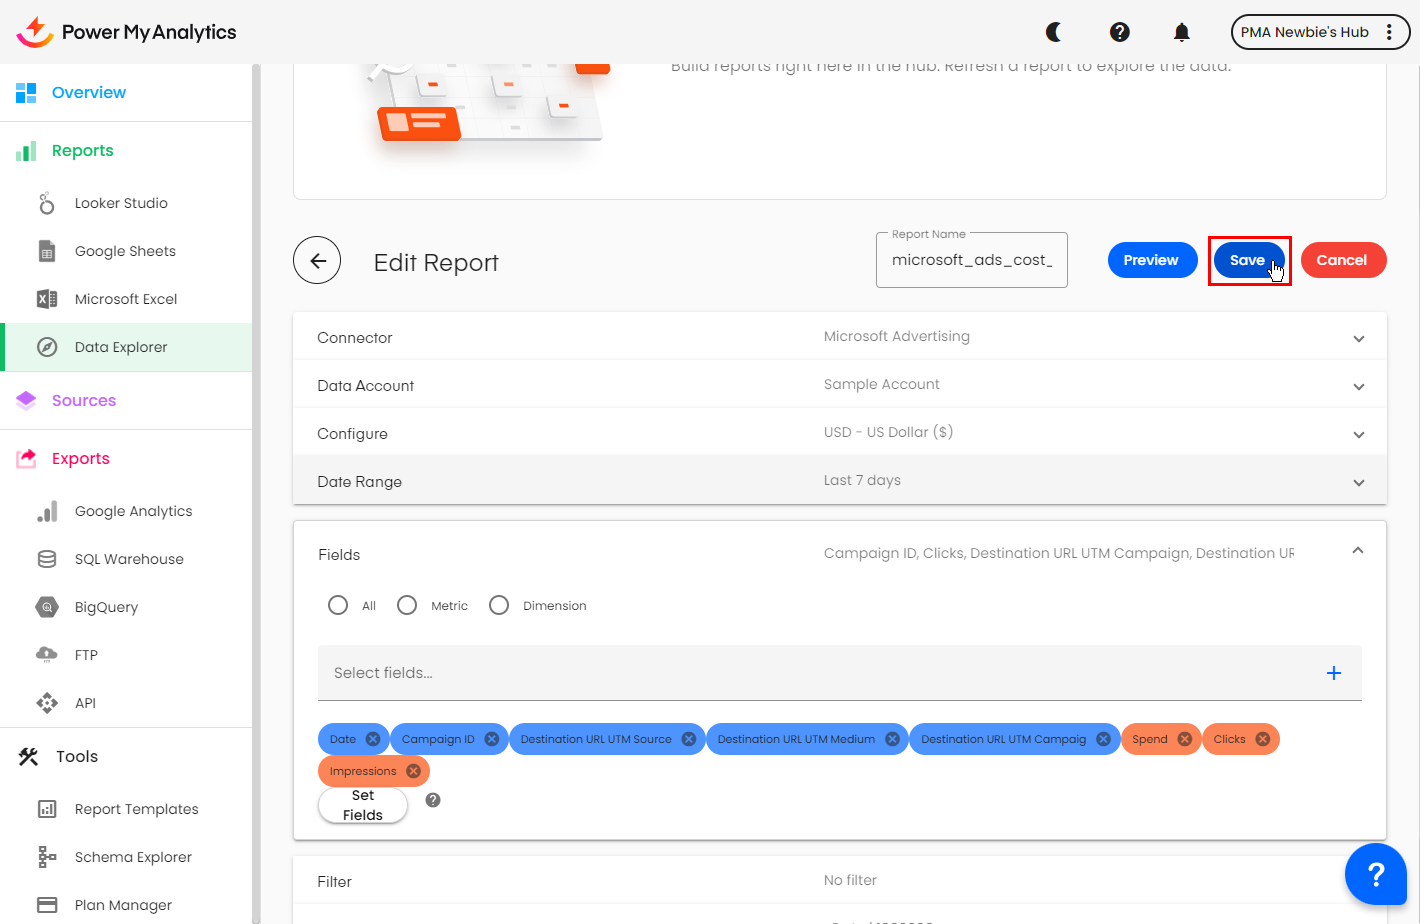Collapse the Fields section
1420x924 pixels.
tap(1357, 551)
